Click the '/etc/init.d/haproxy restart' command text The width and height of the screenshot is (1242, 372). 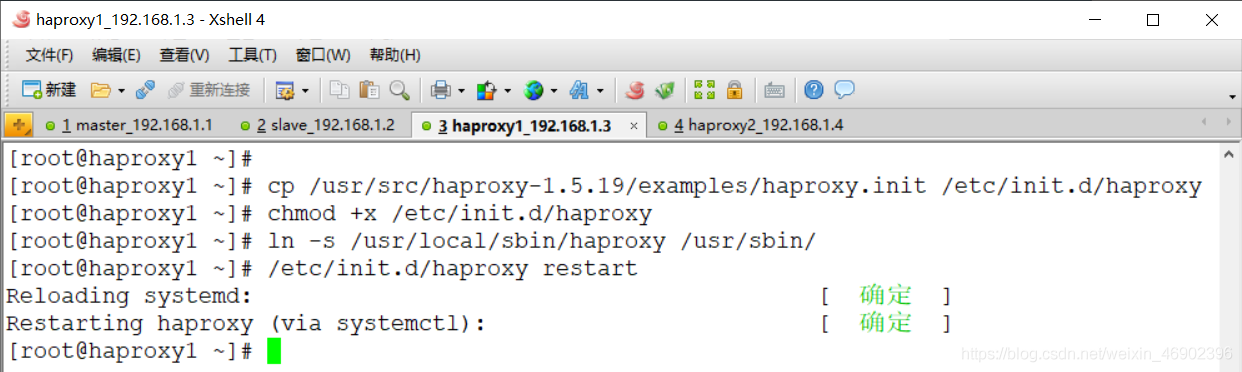(x=452, y=268)
